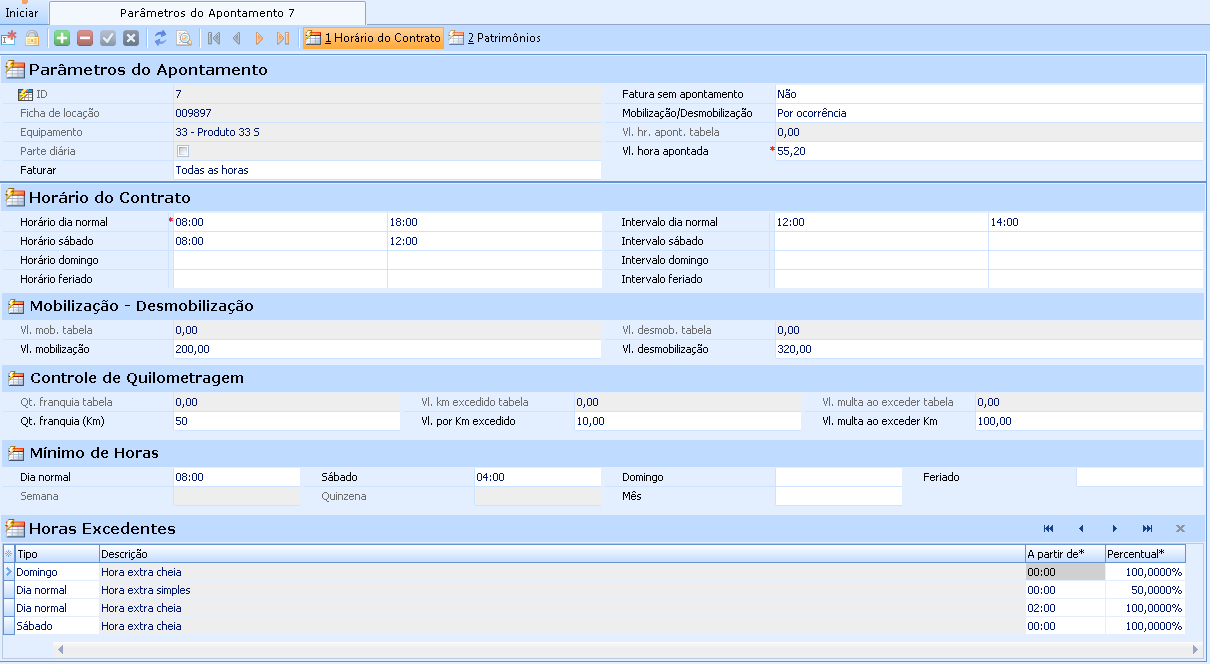Select the Hora extra simples description cell

[x=562, y=590]
